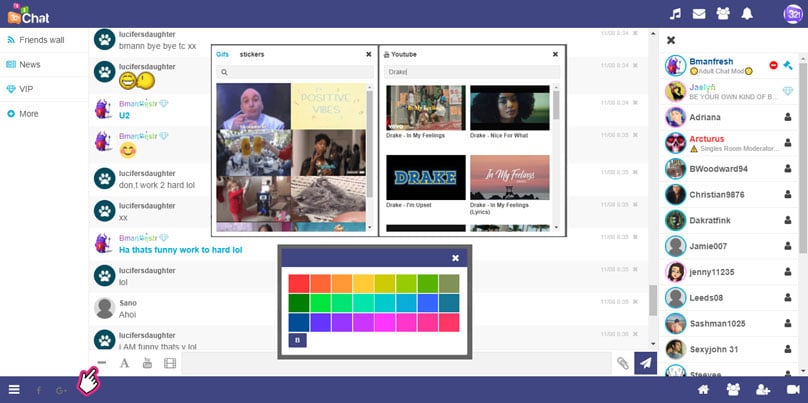Open the user avatar menu at top right
Screen dimensions: 808x403
(x=791, y=14)
